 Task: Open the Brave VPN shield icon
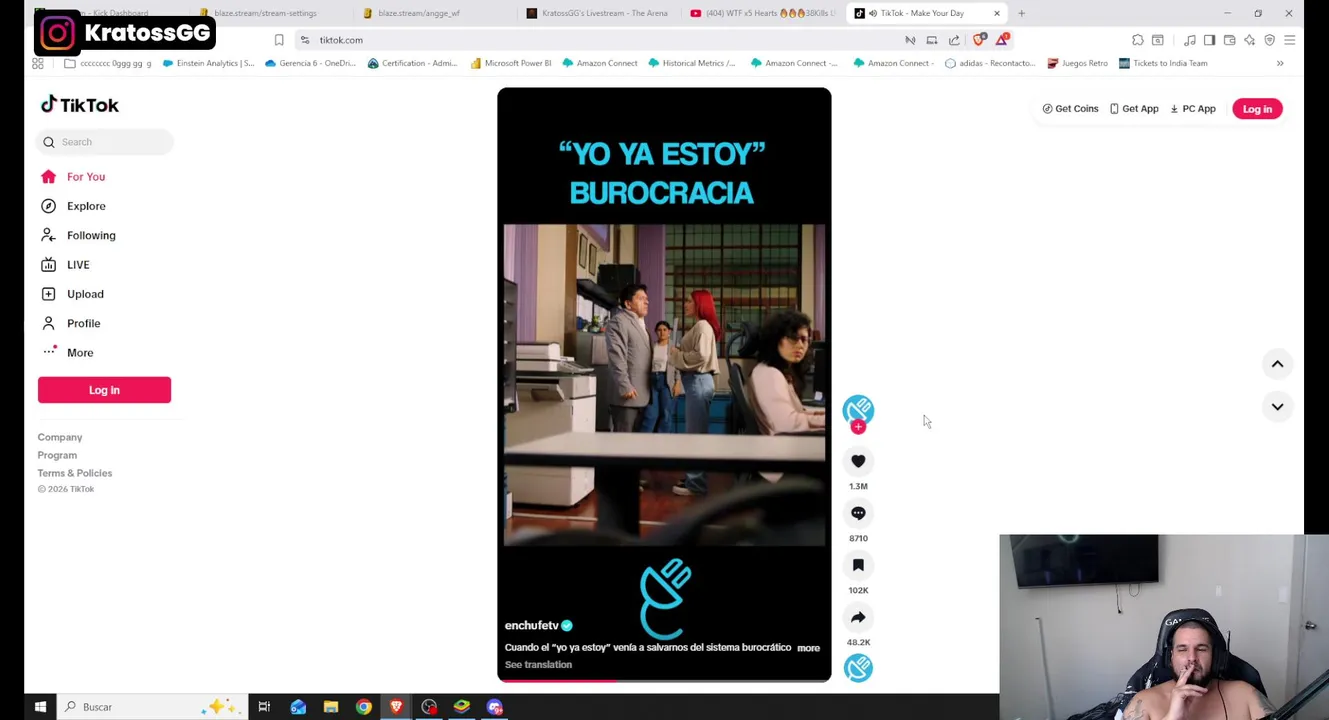point(1269,40)
